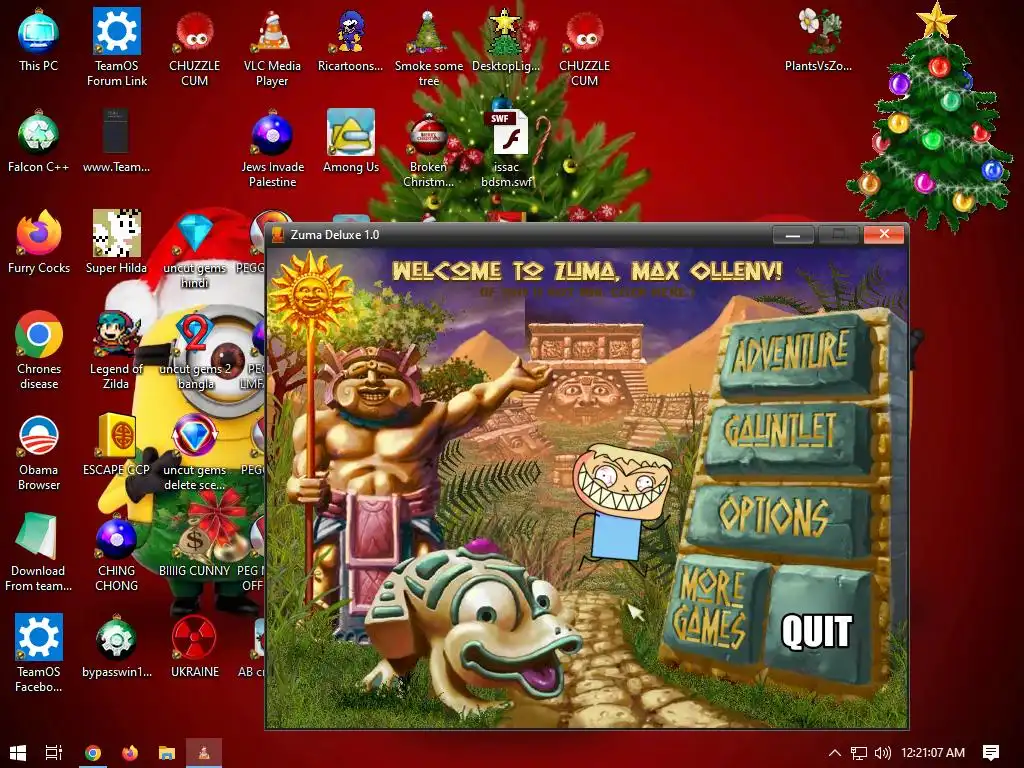1024x768 pixels.
Task: Show hidden system tray icons
Action: click(835, 752)
